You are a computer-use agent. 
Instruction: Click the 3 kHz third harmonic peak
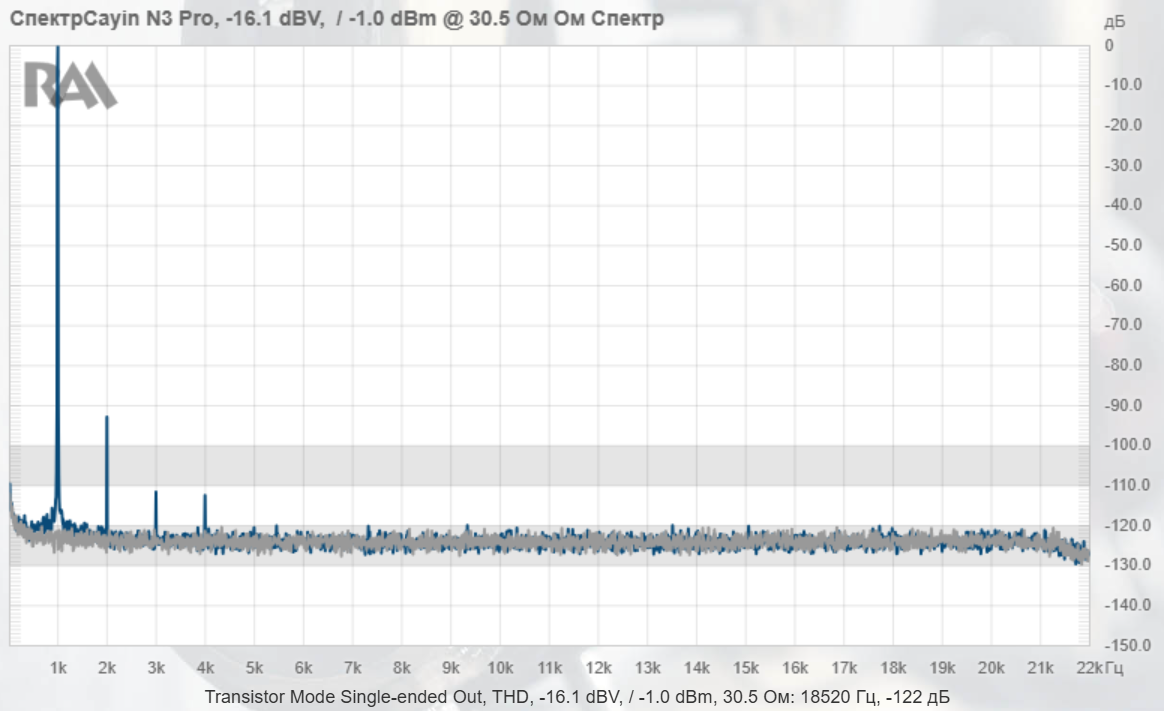156,512
